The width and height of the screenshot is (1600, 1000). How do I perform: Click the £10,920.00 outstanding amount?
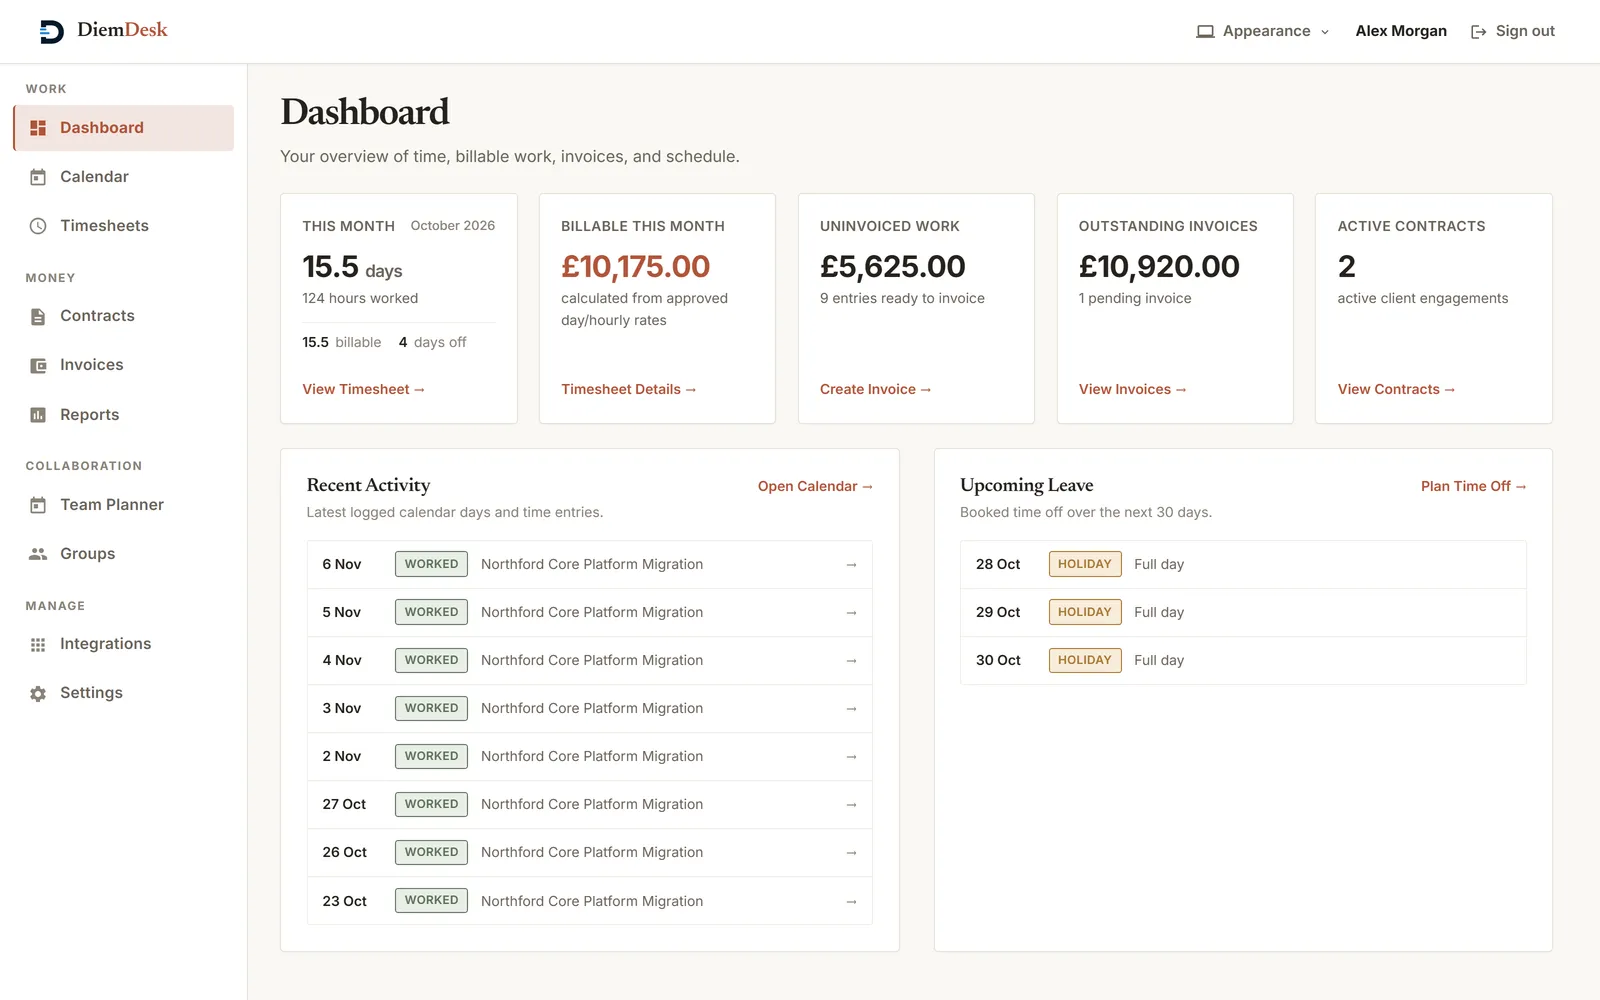[1159, 266]
